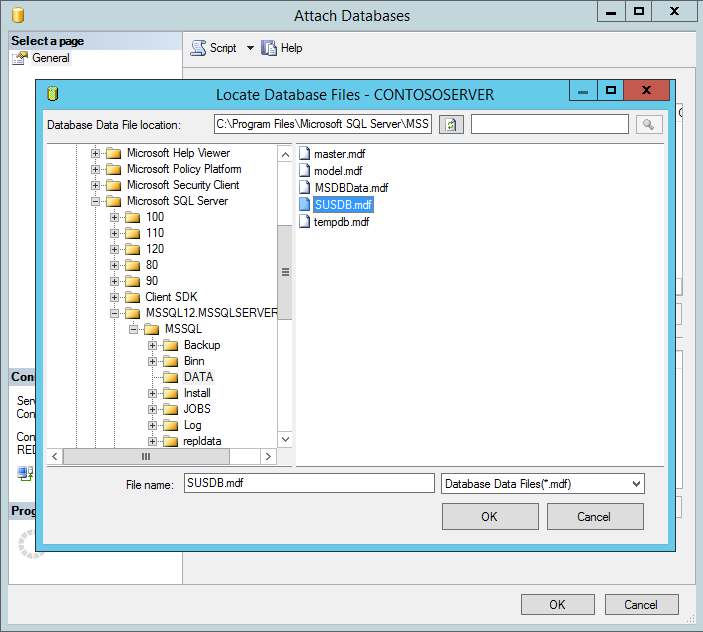This screenshot has height=632, width=703.
Task: Click the model.mdf file icon
Action: [304, 171]
